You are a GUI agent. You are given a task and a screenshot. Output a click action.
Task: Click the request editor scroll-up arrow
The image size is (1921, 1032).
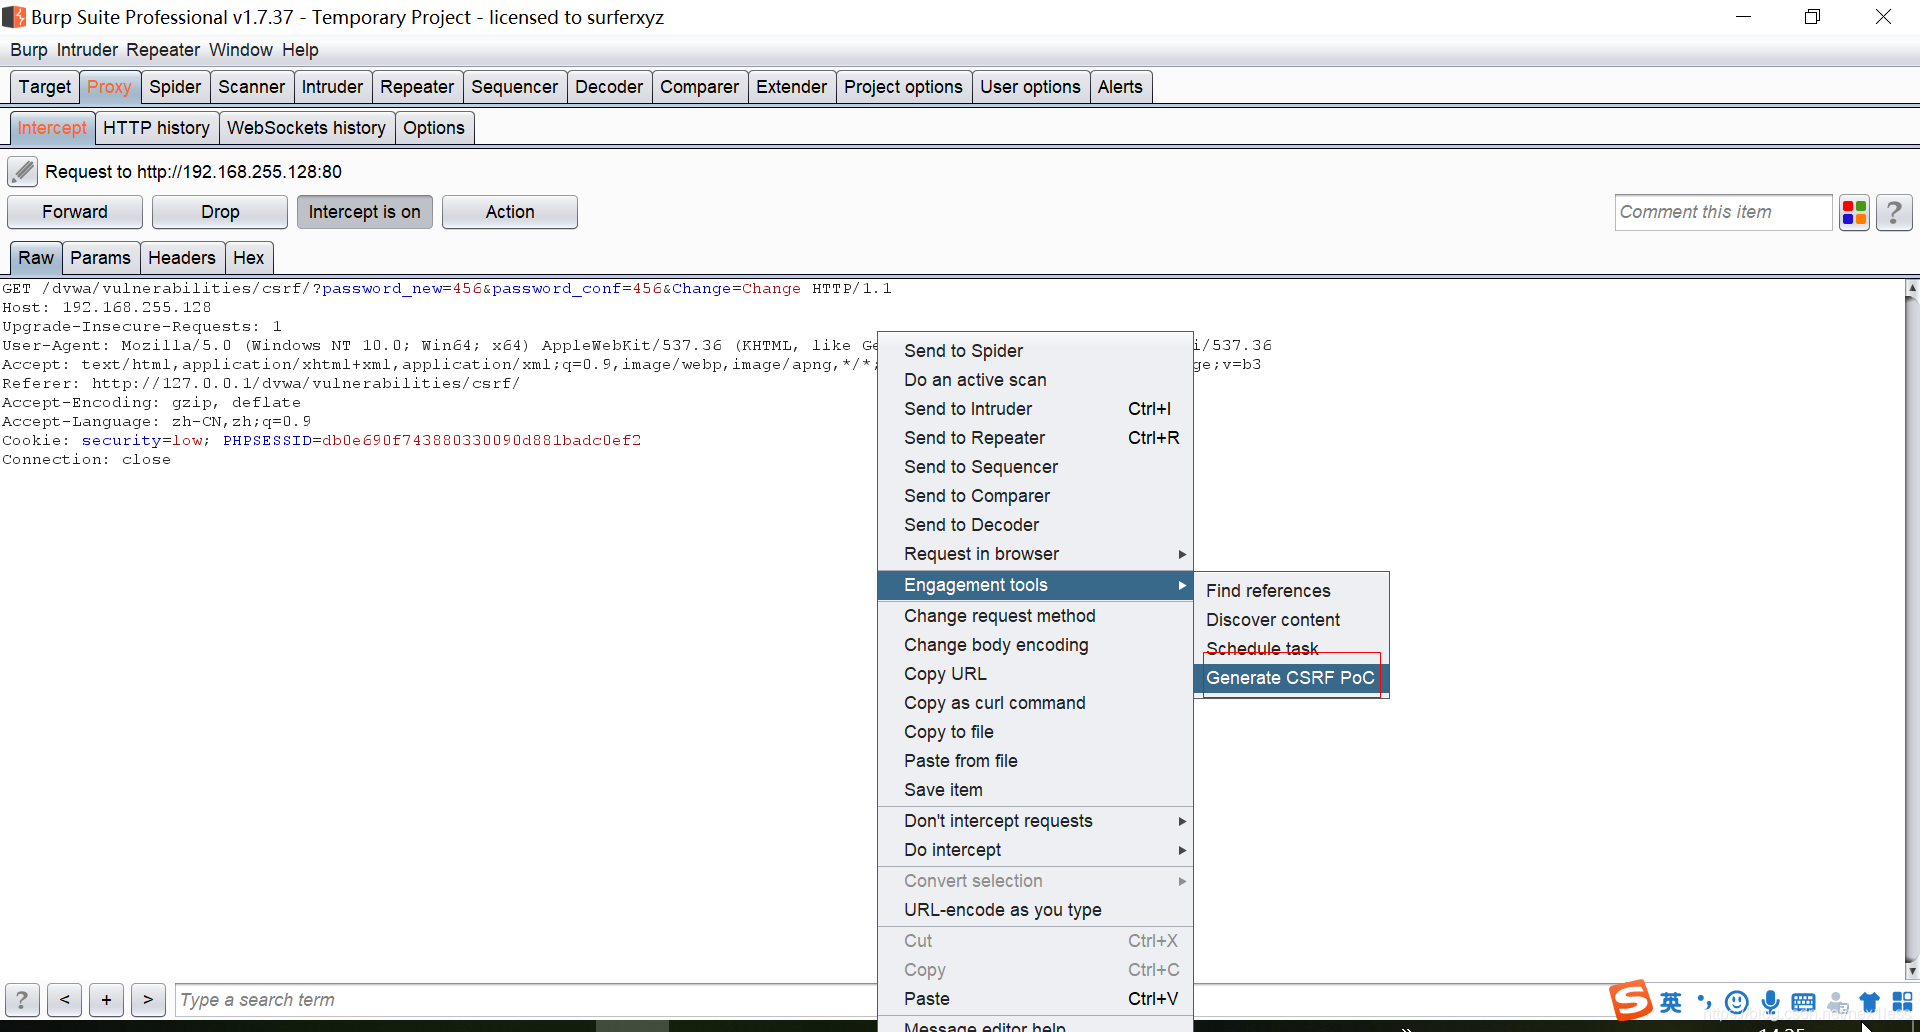(x=1912, y=288)
